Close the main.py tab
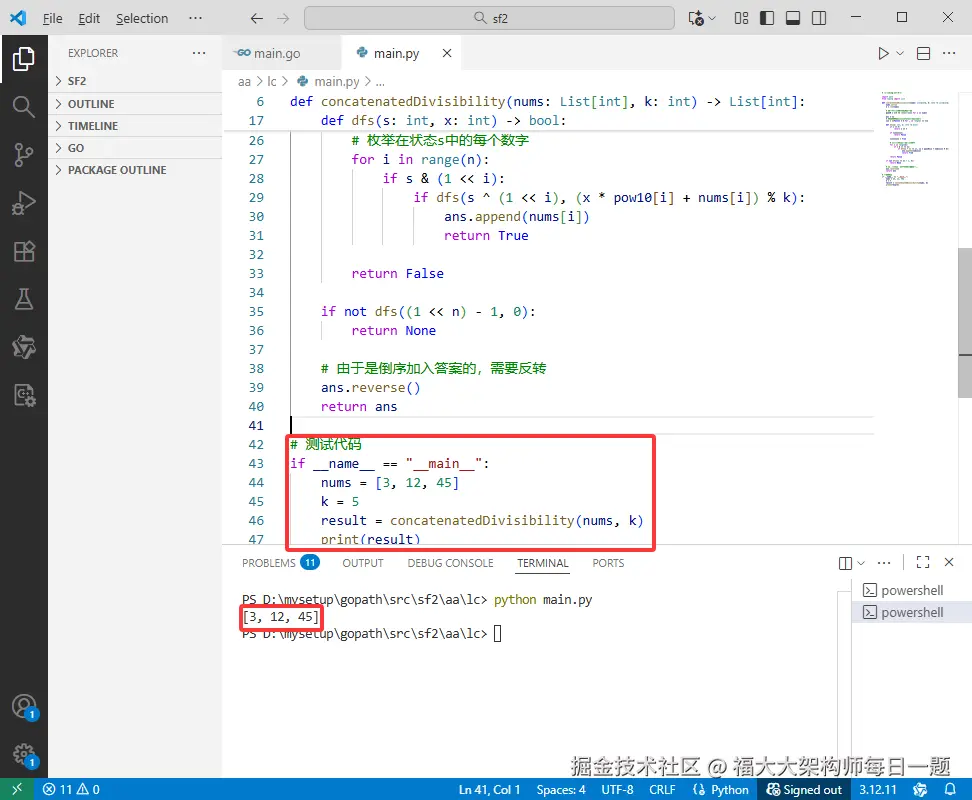The width and height of the screenshot is (972, 800). (x=446, y=53)
